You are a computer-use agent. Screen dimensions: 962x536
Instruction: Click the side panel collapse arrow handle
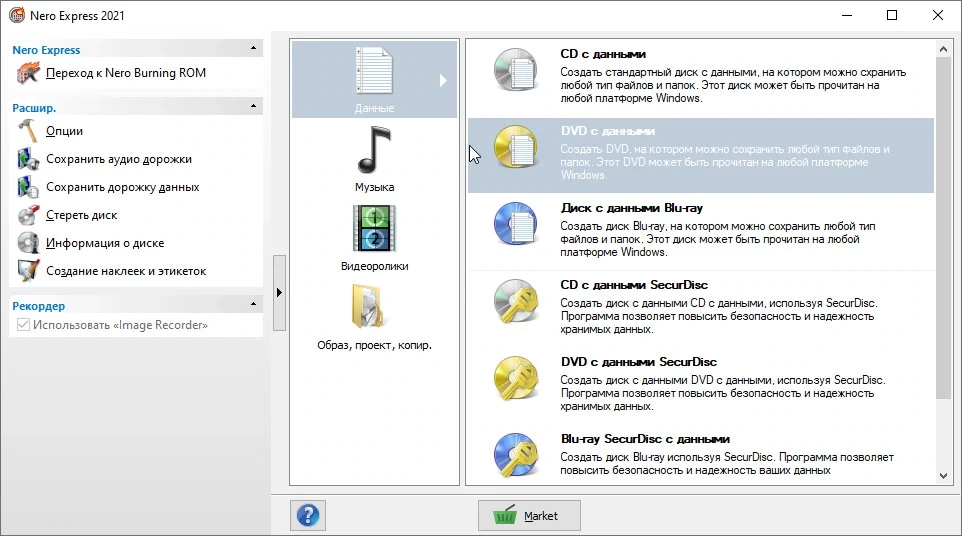pos(279,293)
